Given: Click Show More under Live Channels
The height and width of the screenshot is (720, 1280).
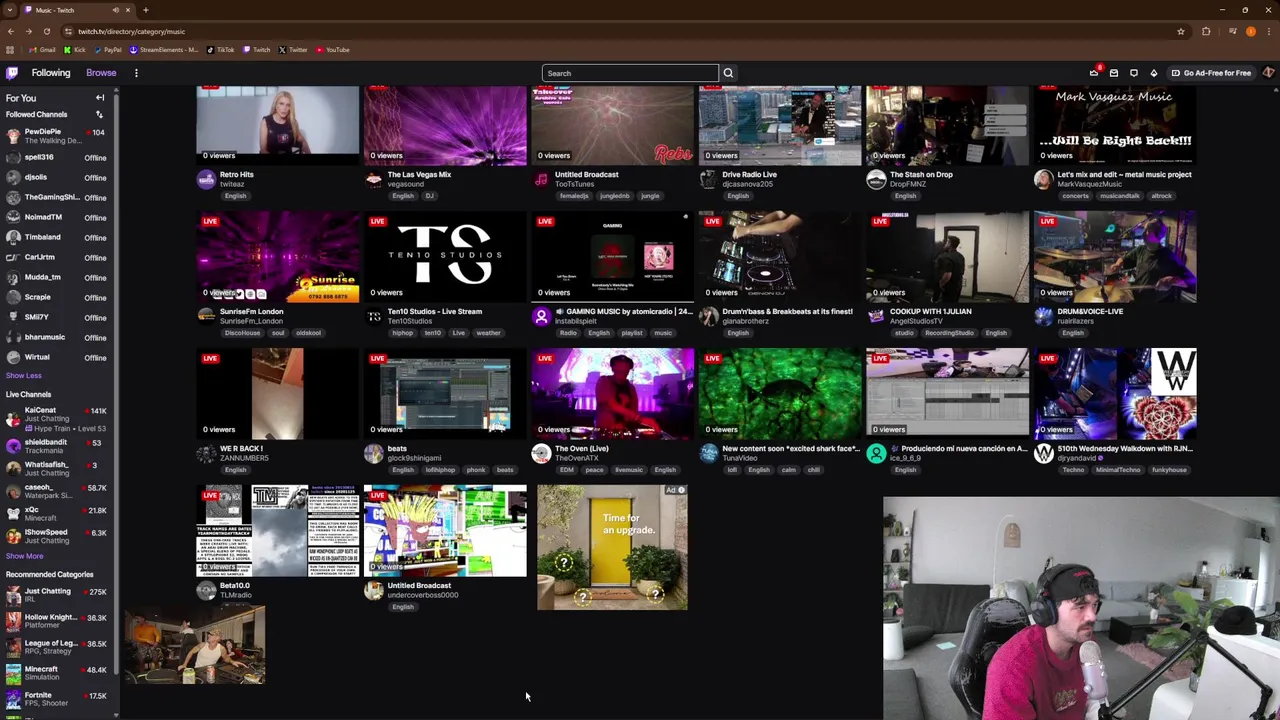Looking at the screenshot, I should point(25,556).
